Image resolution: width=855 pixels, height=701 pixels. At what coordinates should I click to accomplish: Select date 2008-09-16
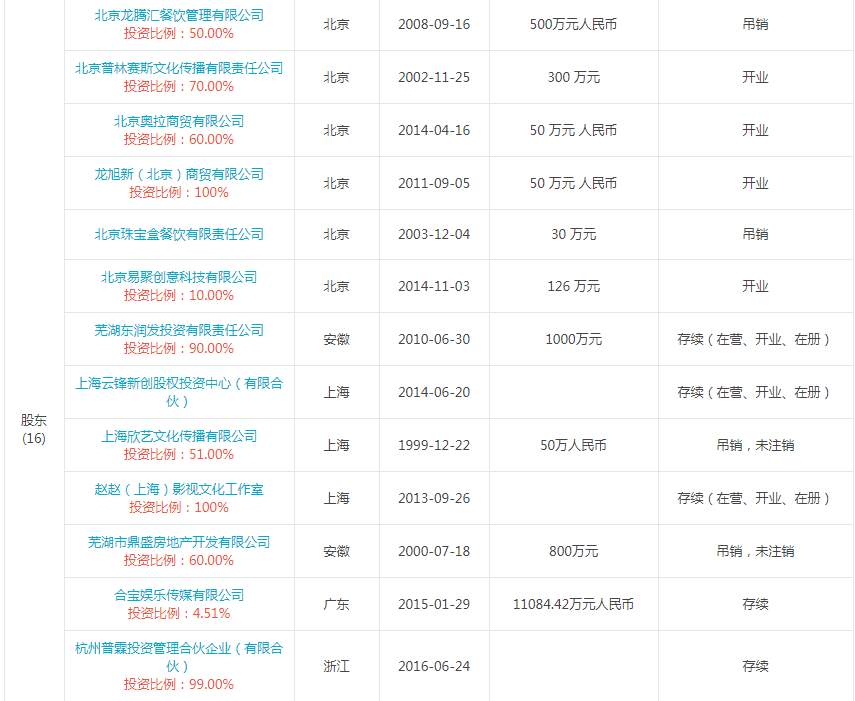(434, 25)
